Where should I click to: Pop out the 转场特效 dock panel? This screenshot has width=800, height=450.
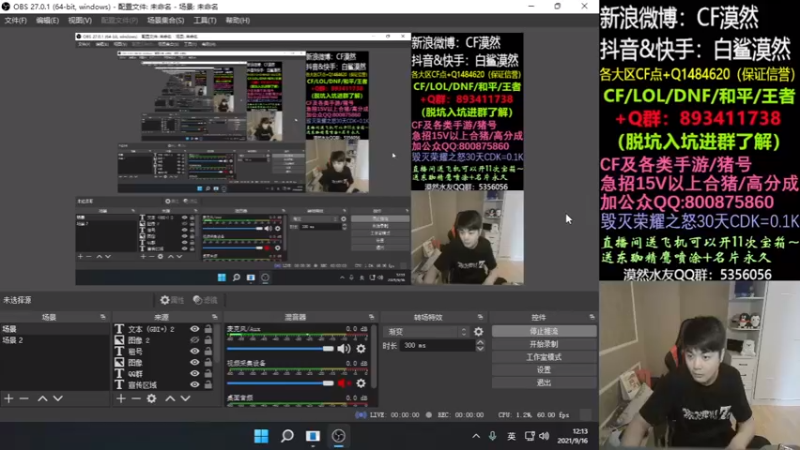[x=480, y=317]
